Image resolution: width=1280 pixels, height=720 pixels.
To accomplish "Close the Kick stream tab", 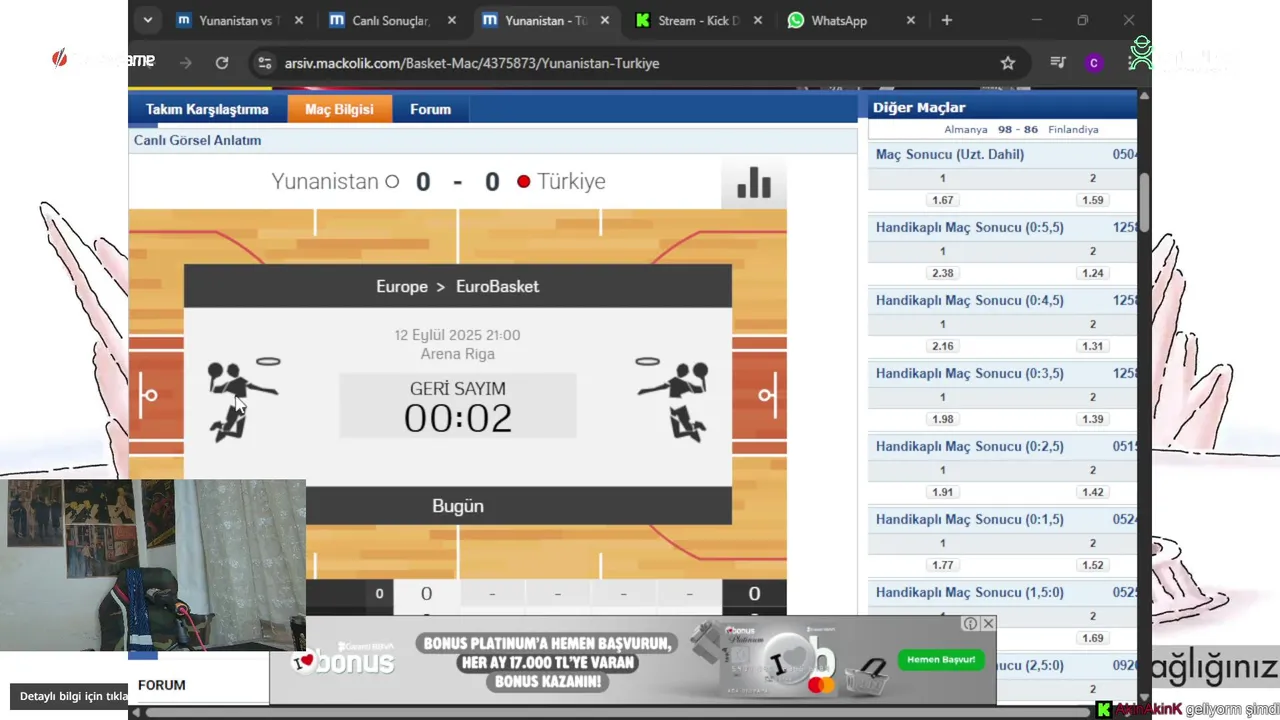I will [757, 20].
